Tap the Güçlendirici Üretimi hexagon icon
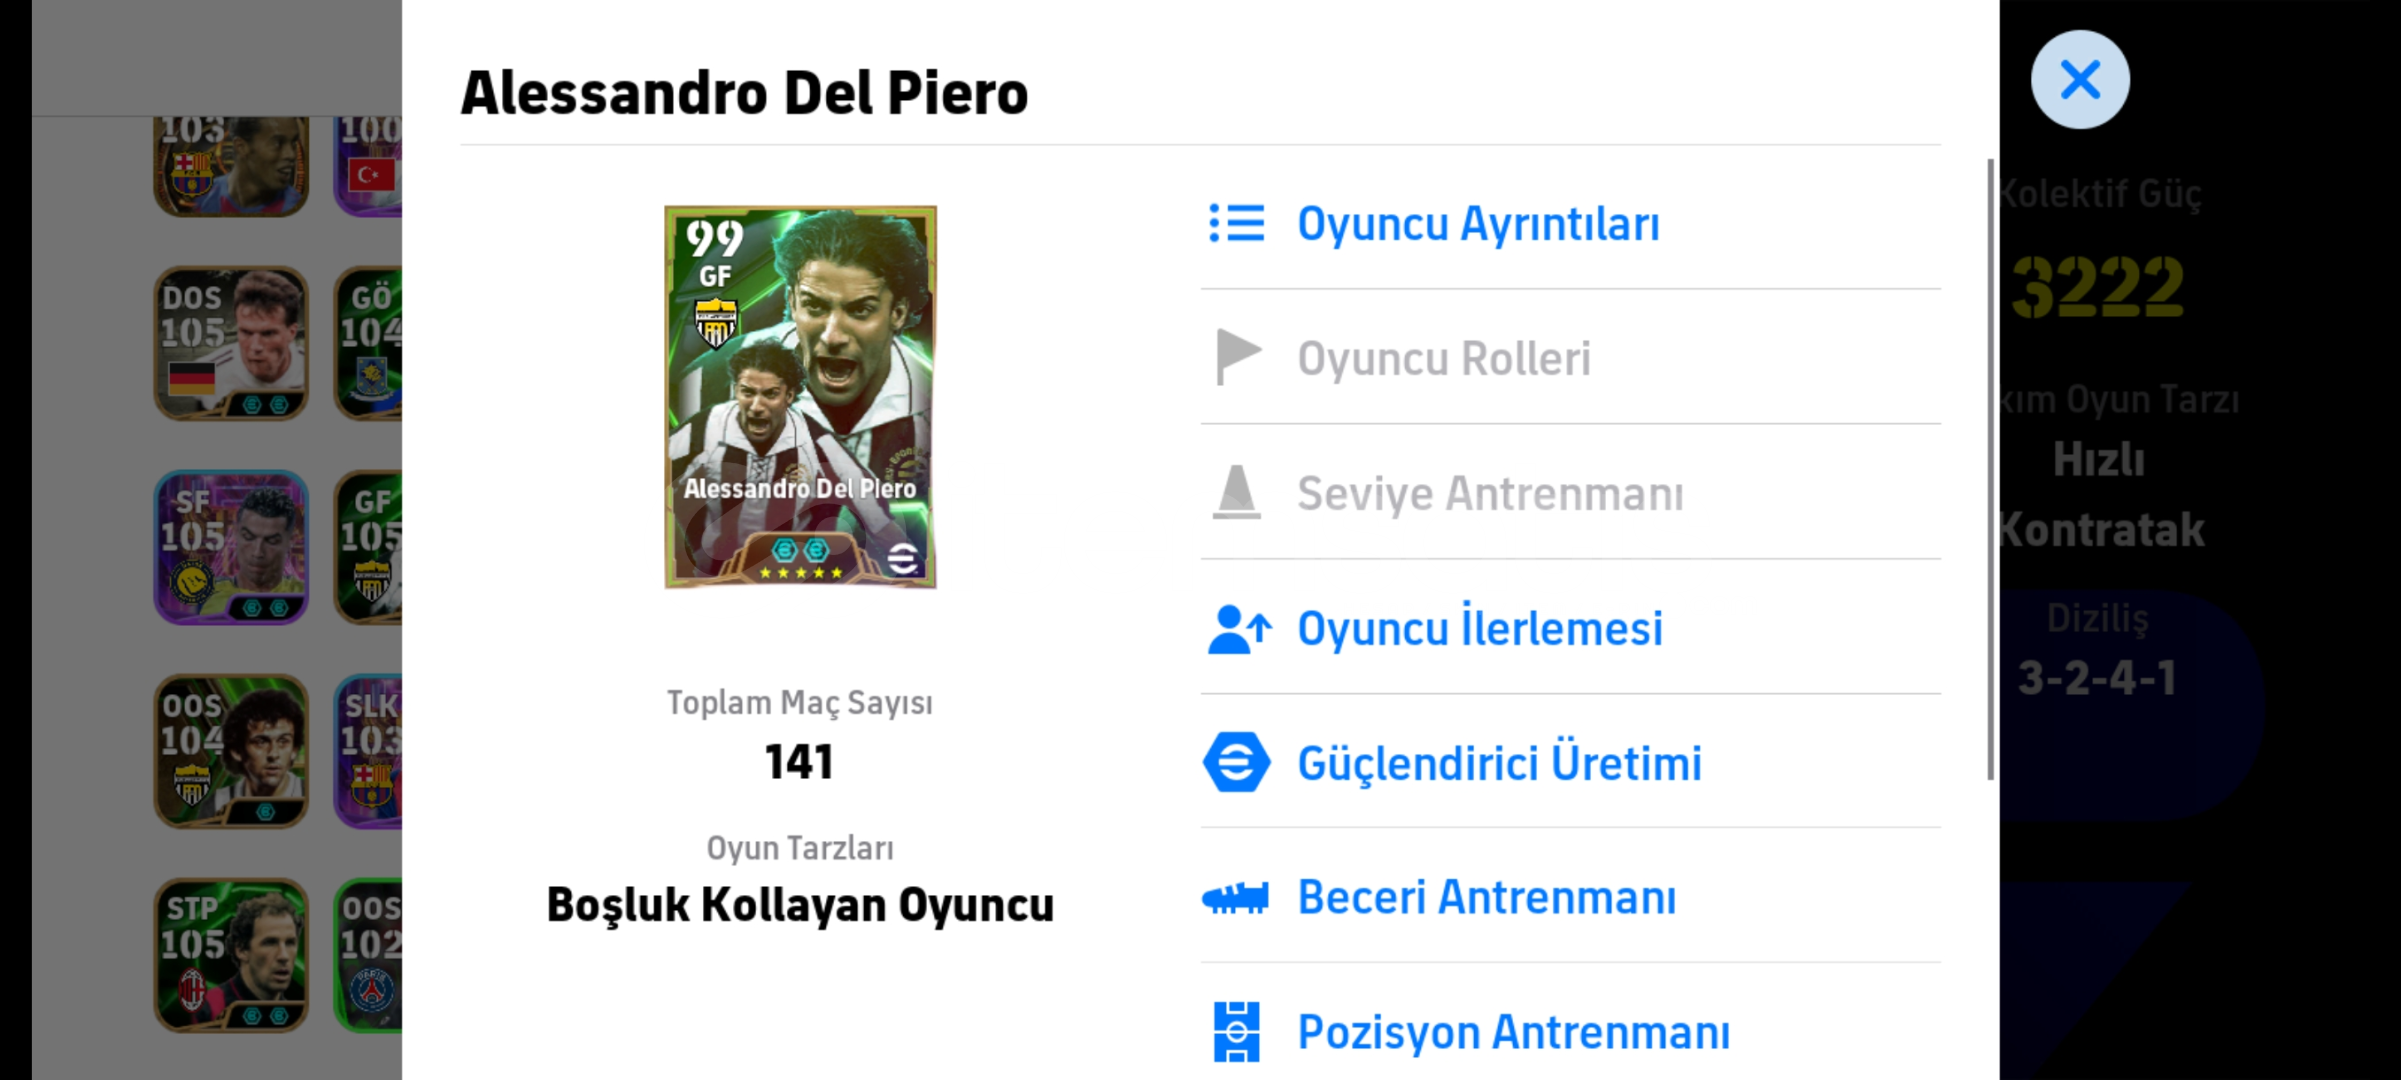Screen dimensions: 2401x1080 point(1236,763)
